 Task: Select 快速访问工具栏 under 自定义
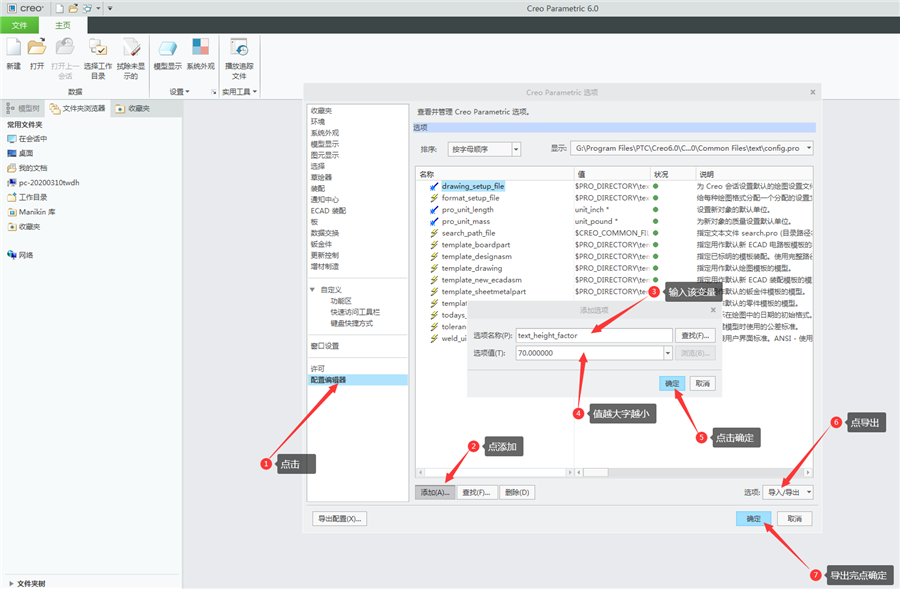pos(355,312)
